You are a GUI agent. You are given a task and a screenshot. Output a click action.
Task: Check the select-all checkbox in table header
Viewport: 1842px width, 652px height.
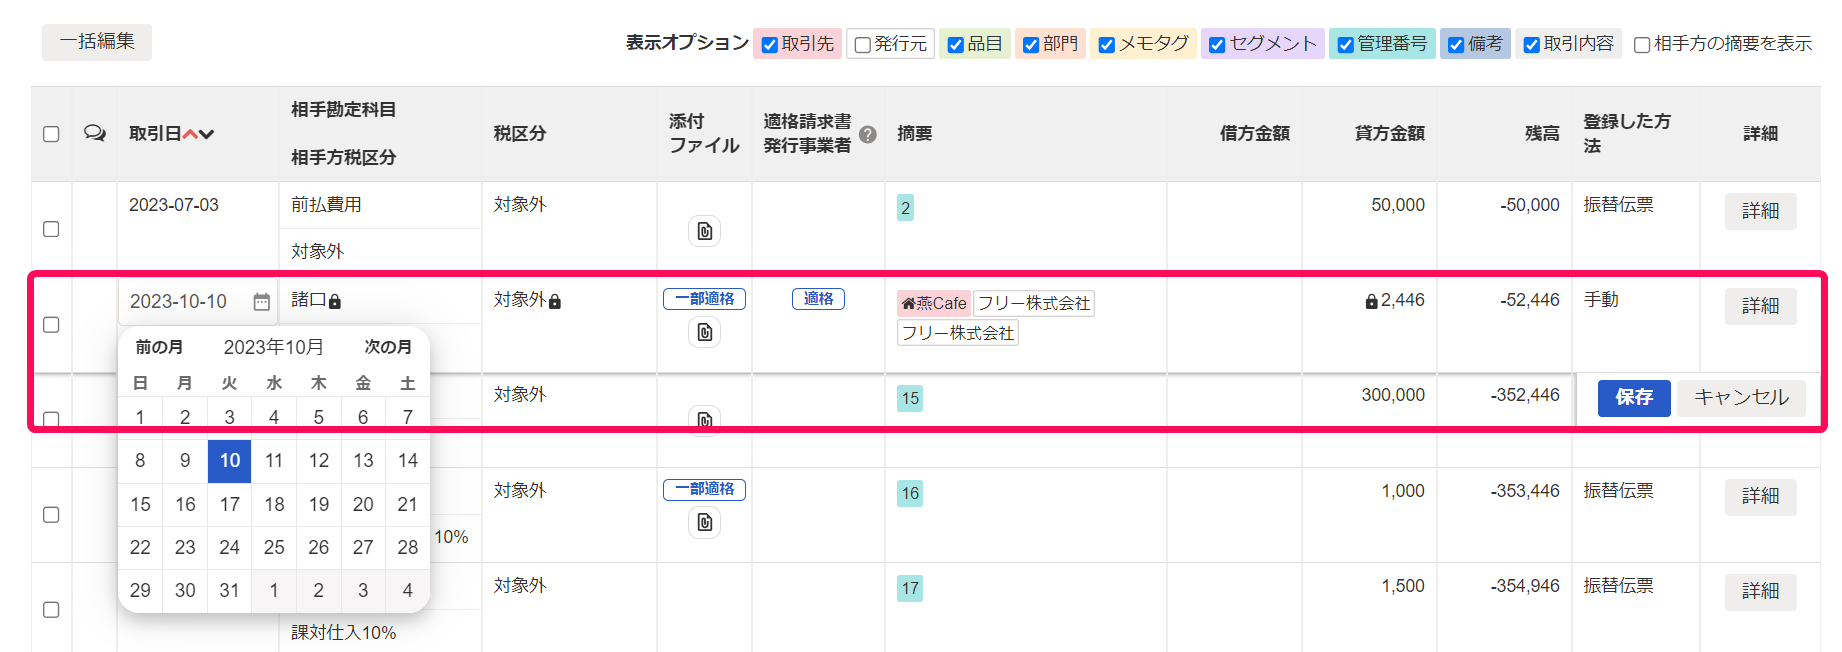coord(51,134)
